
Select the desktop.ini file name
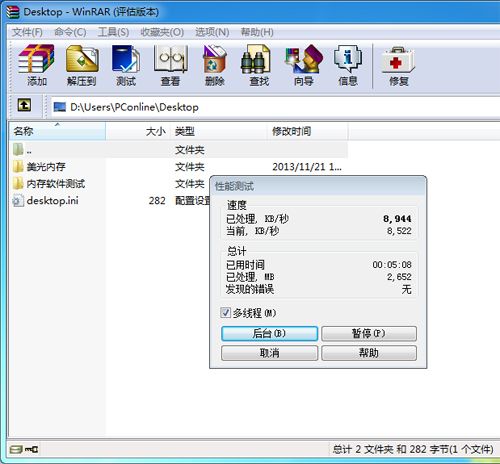pyautogui.click(x=52, y=201)
